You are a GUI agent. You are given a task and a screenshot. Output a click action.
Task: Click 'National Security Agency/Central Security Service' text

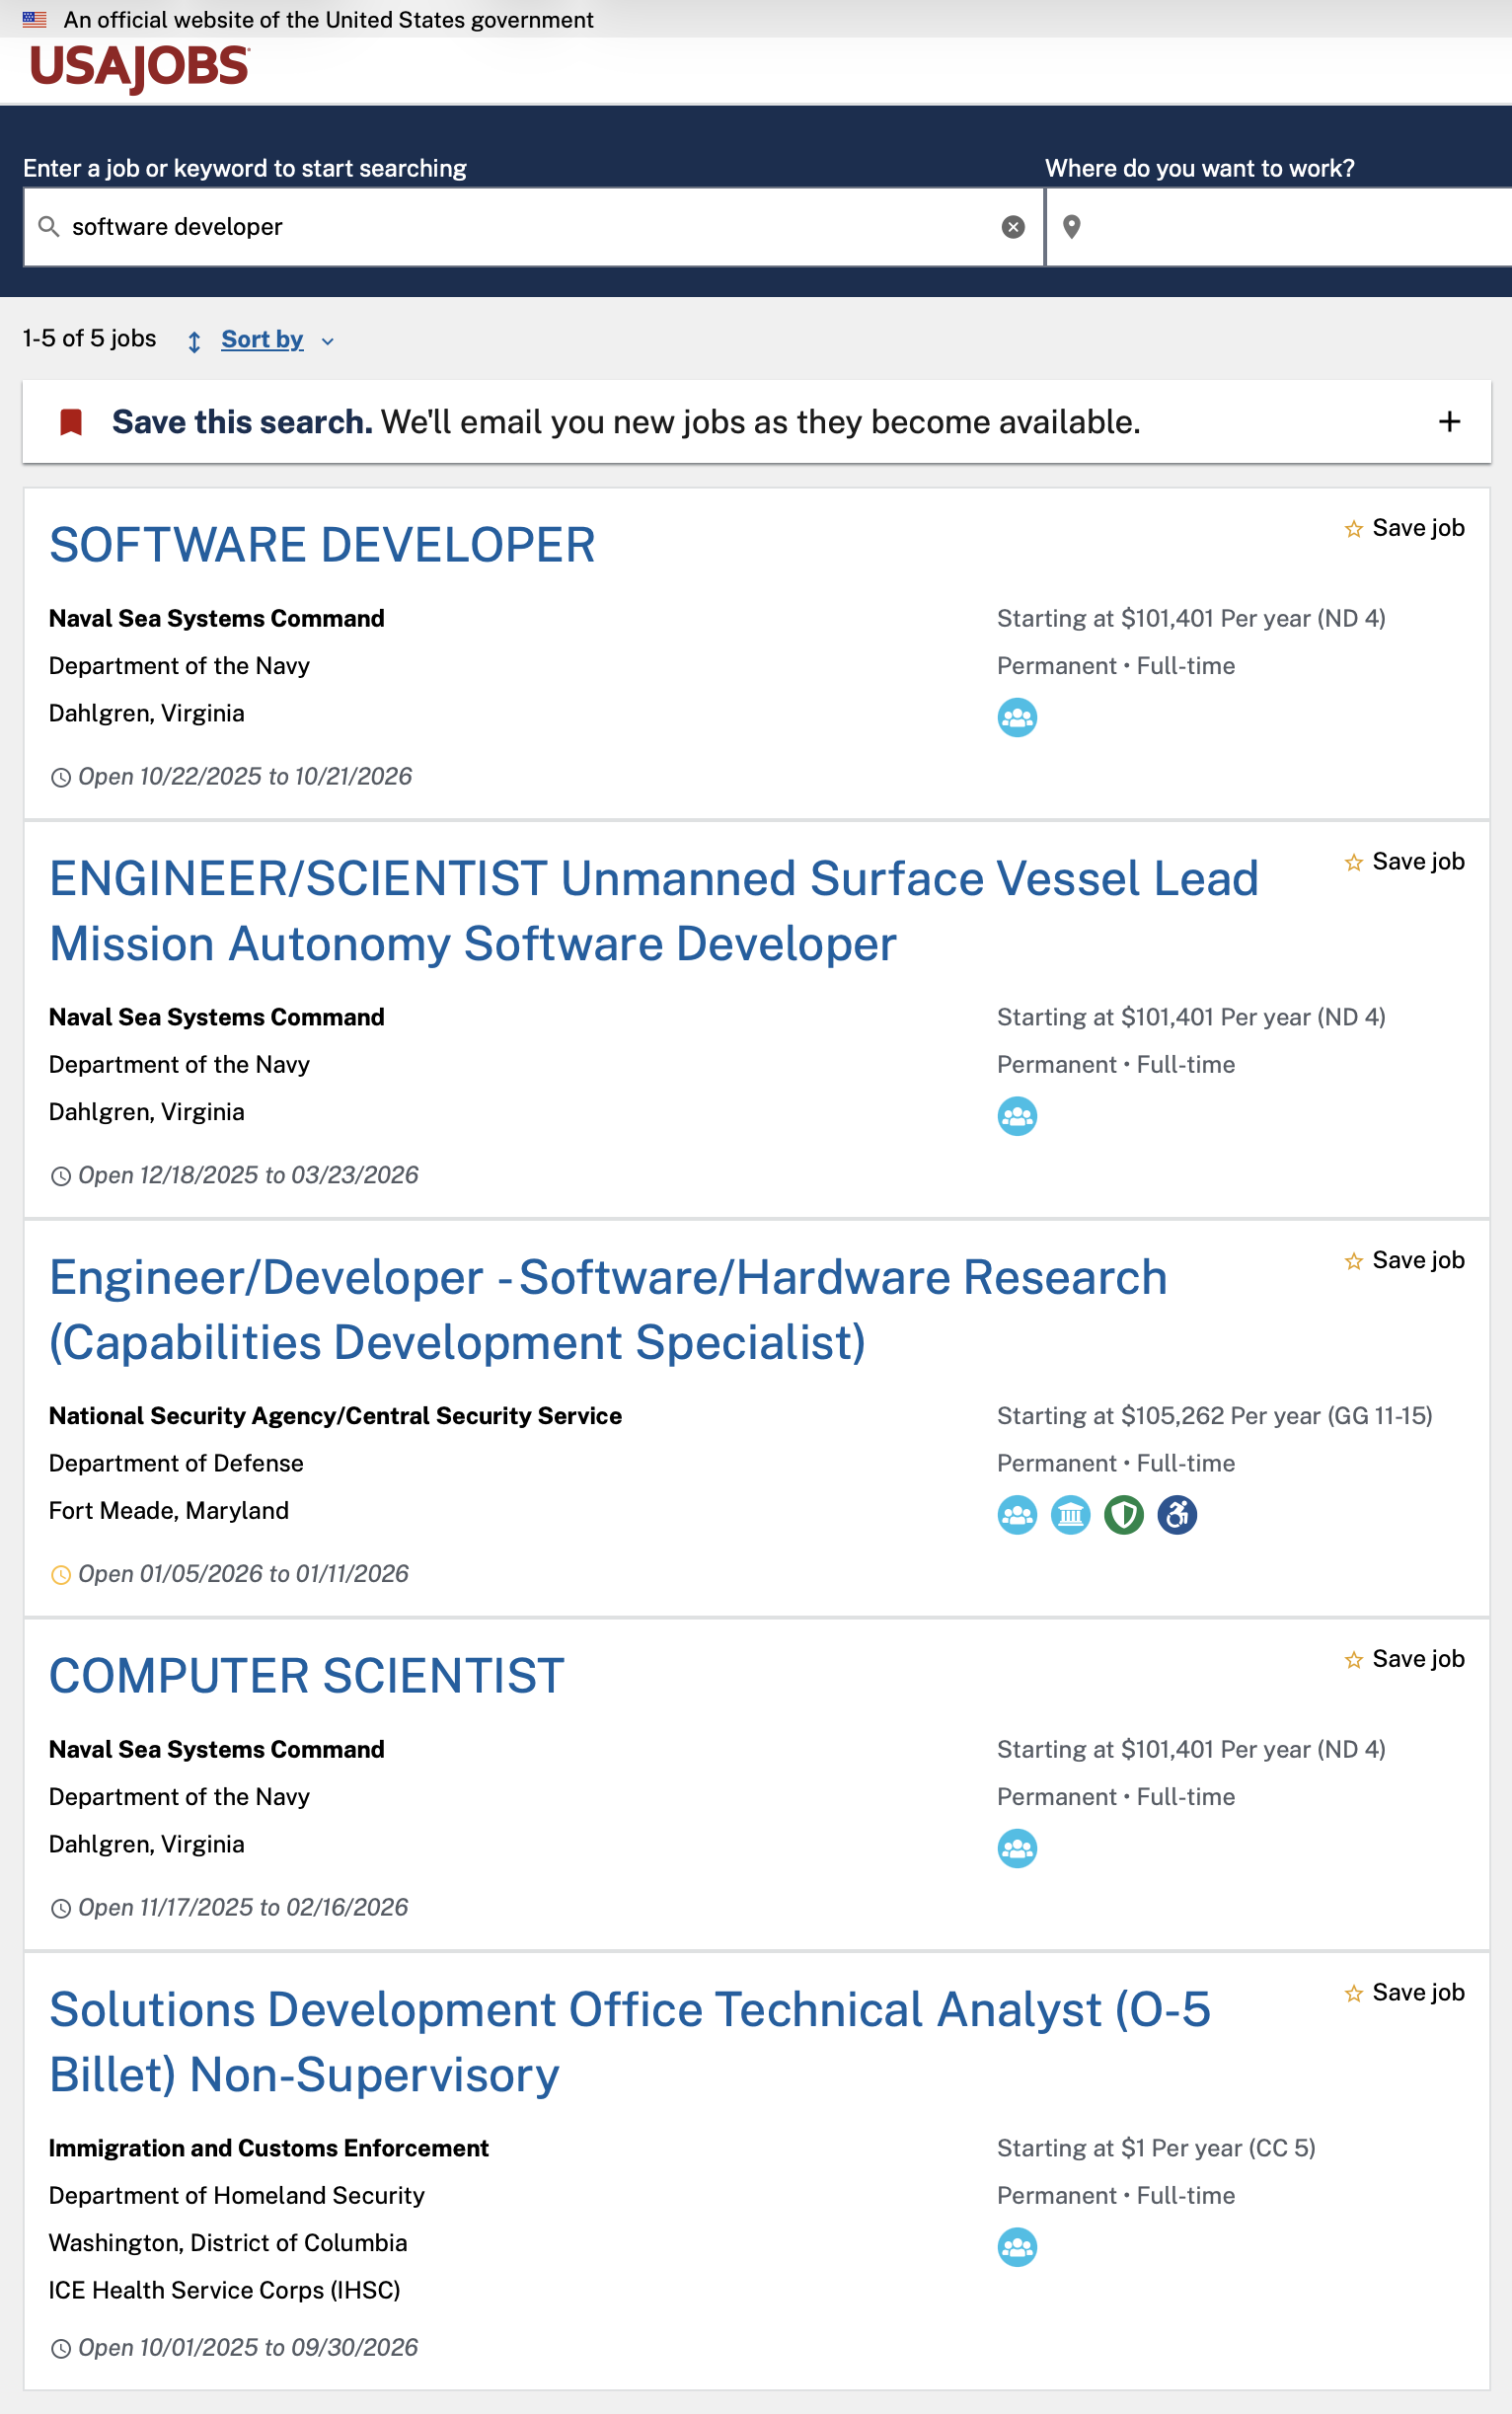pyautogui.click(x=335, y=1415)
